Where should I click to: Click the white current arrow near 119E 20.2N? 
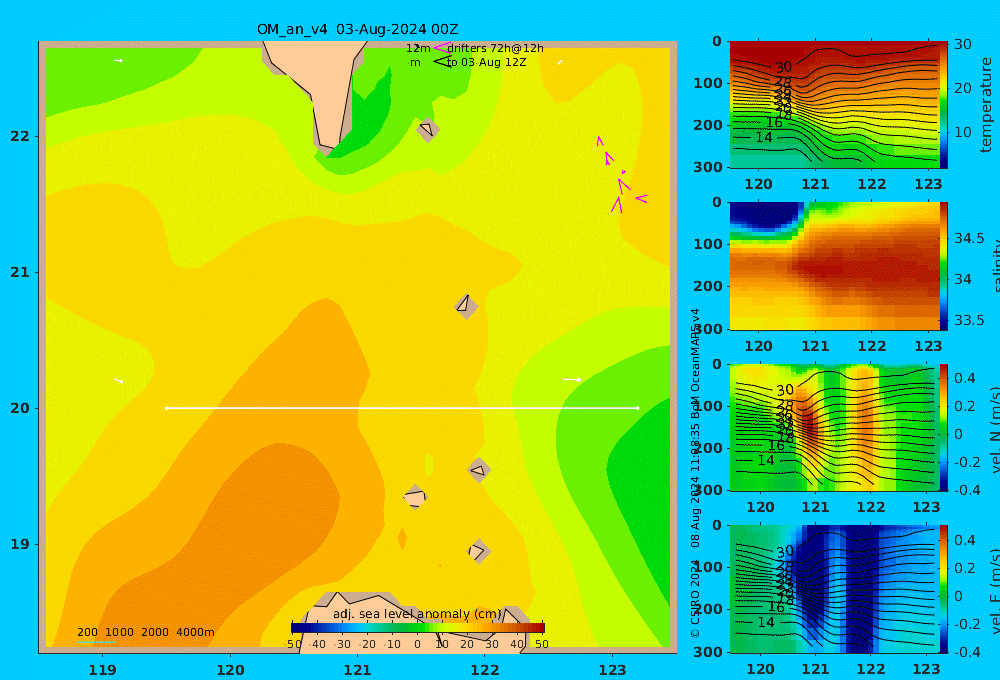click(119, 381)
